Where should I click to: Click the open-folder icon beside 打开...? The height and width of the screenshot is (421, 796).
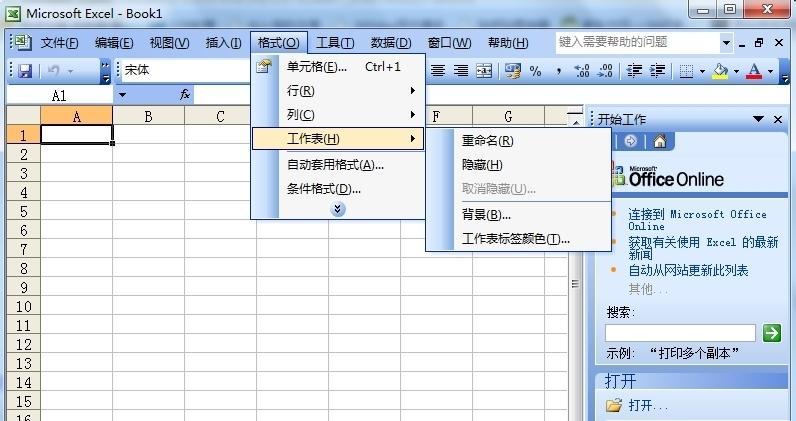(614, 405)
